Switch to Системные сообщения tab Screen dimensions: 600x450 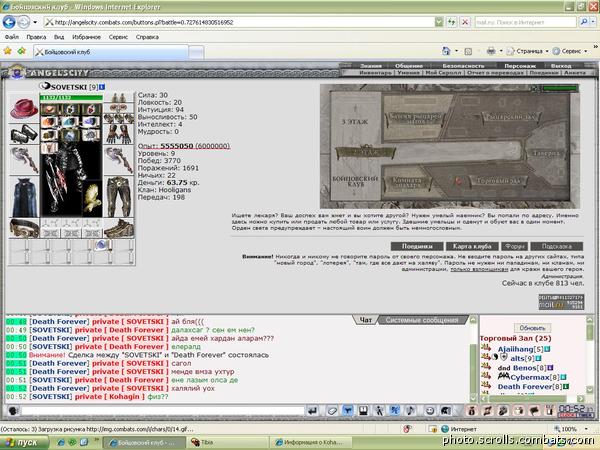pos(422,320)
